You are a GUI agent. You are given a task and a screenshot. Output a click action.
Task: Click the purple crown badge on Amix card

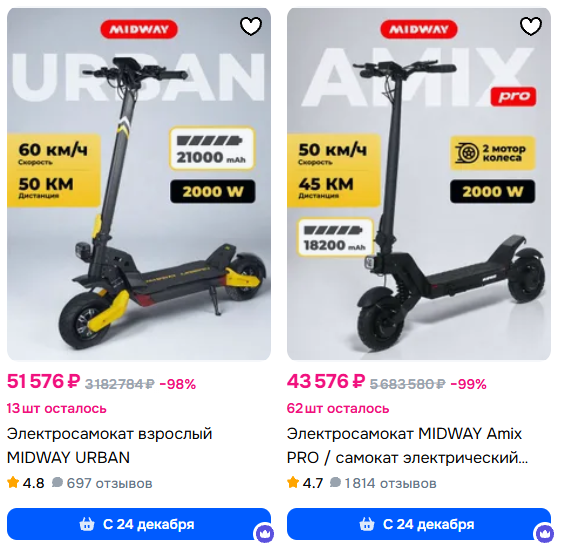click(x=545, y=533)
